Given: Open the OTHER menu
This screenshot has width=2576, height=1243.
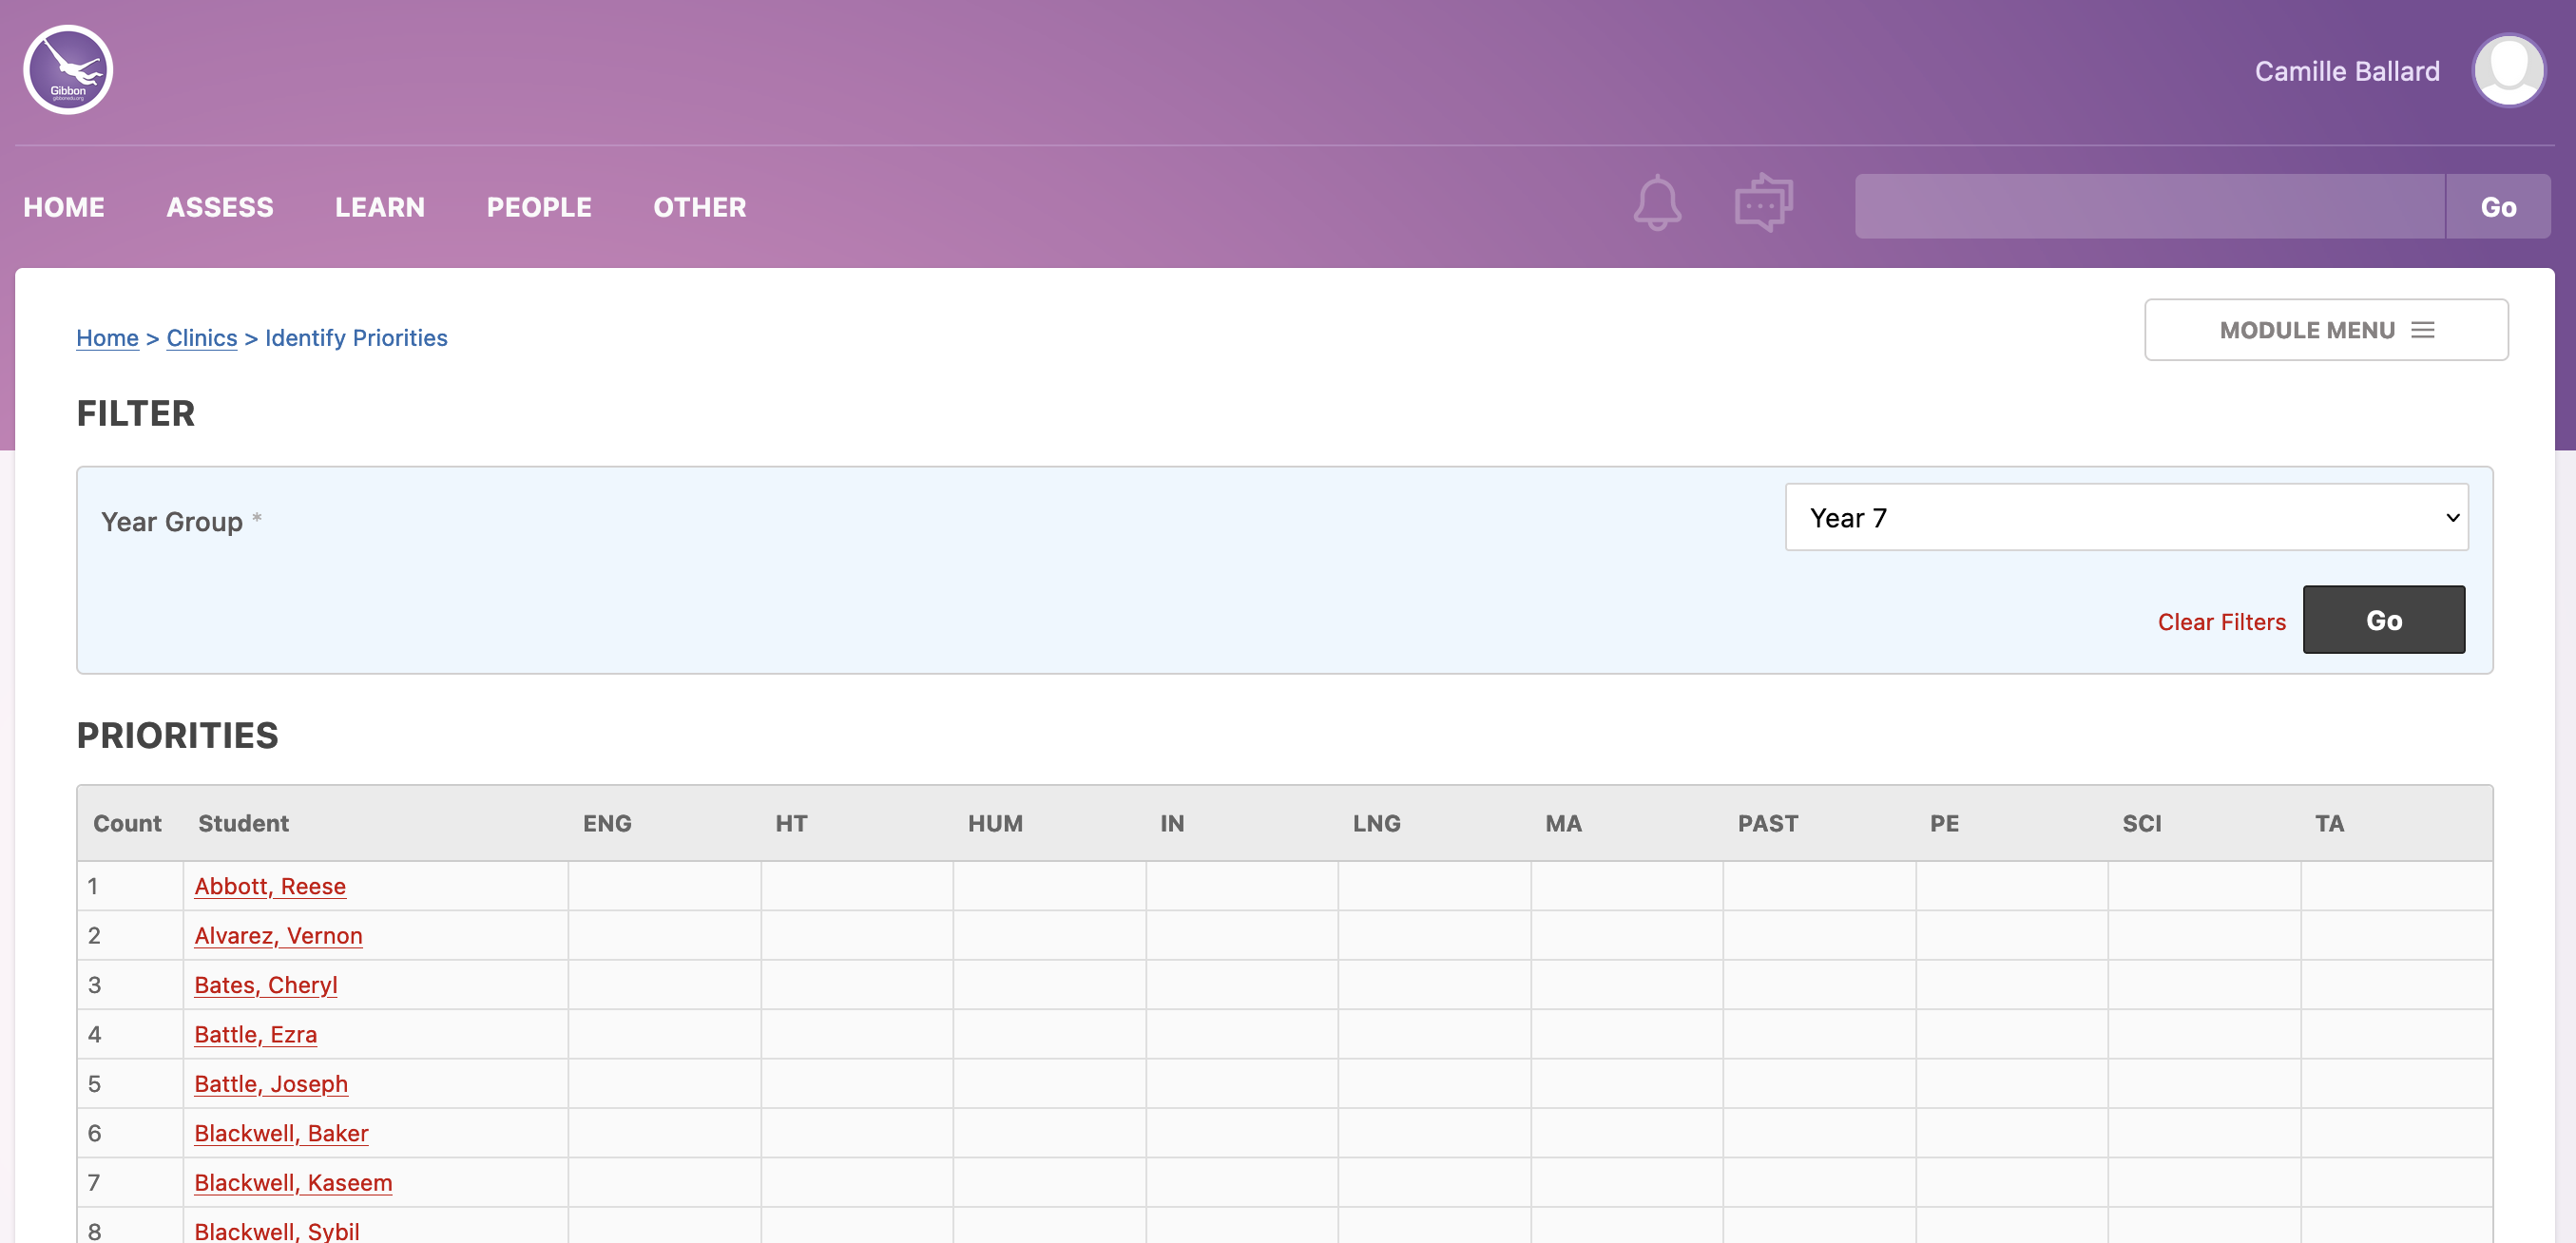Looking at the screenshot, I should (x=700, y=207).
